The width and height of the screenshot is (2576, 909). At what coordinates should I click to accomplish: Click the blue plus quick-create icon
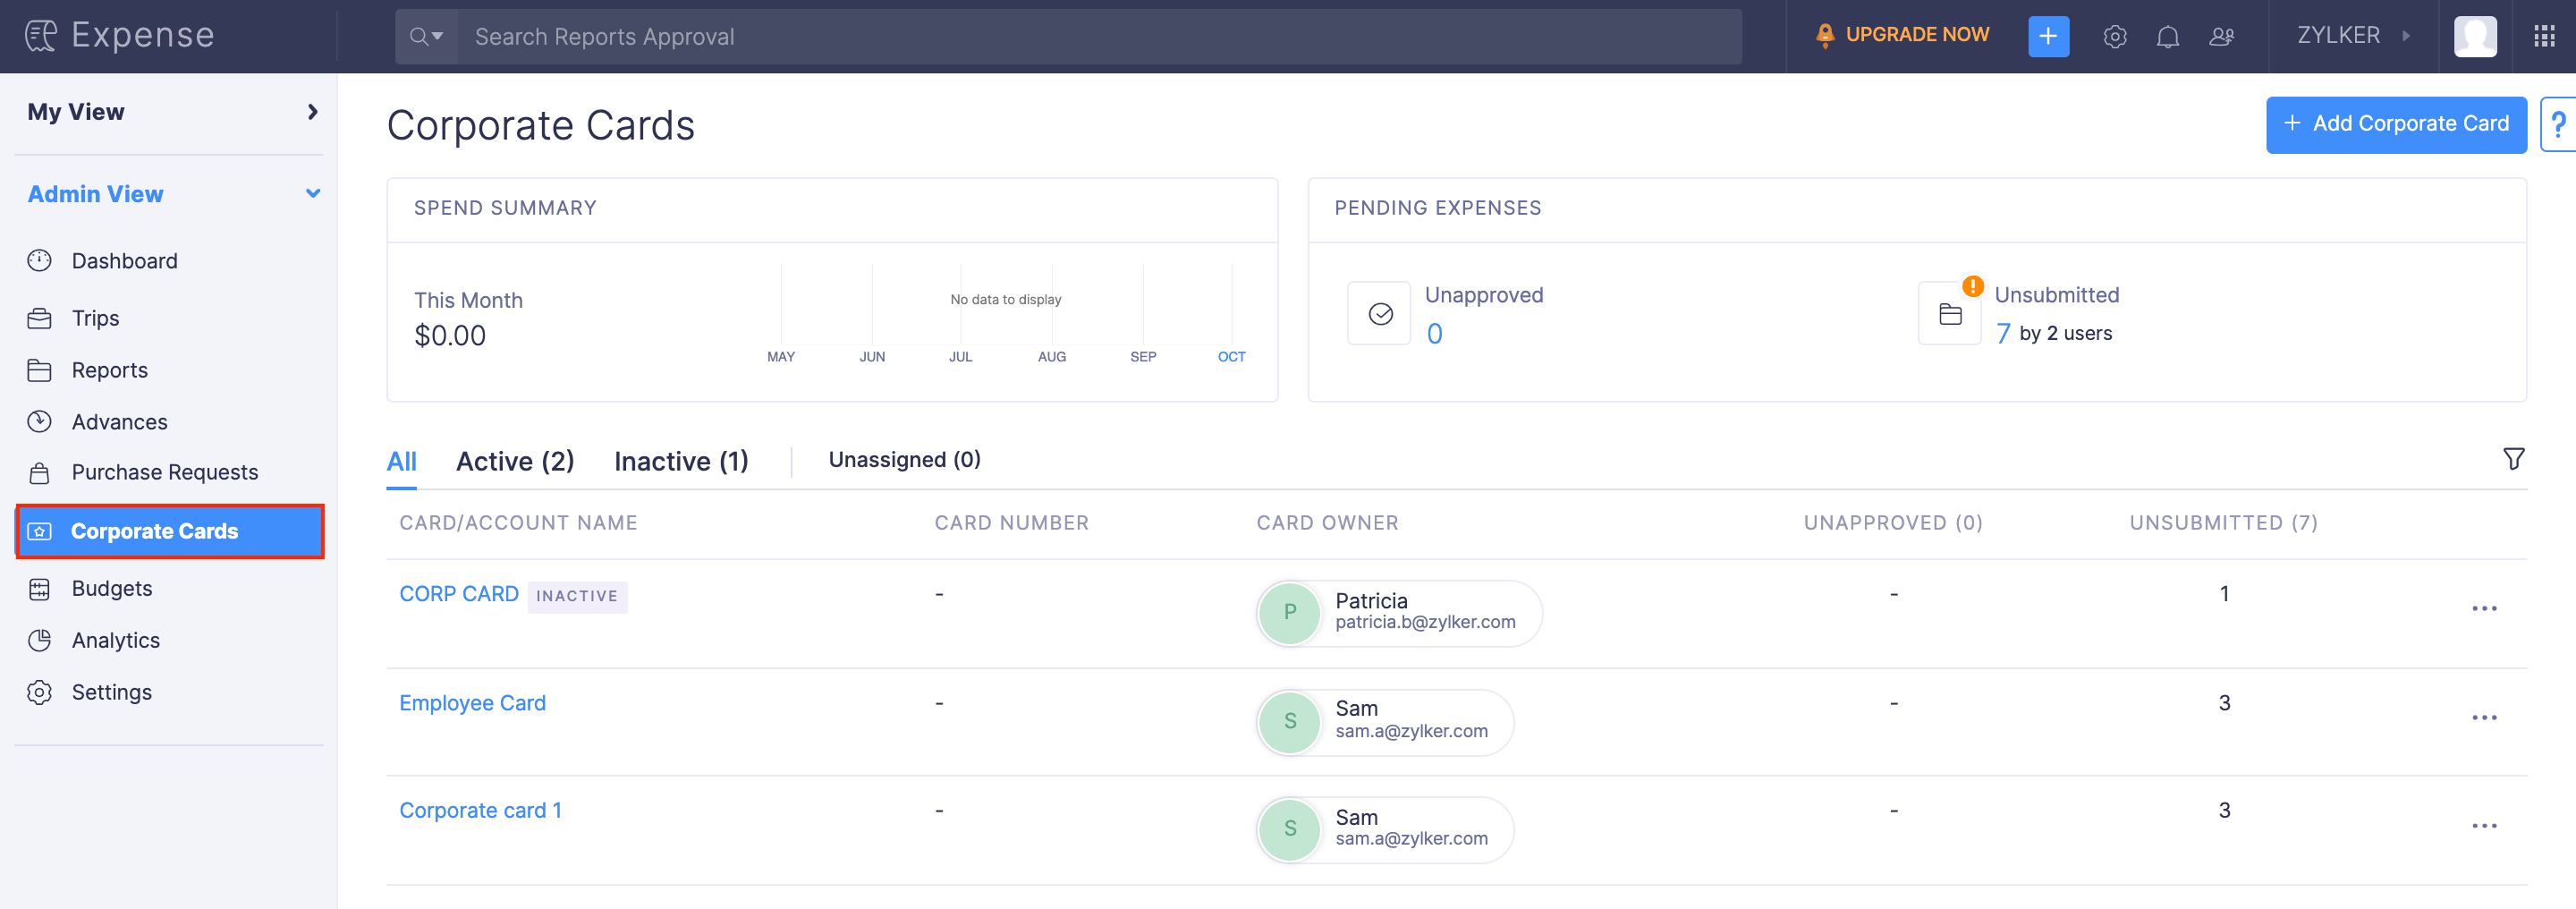[2049, 36]
